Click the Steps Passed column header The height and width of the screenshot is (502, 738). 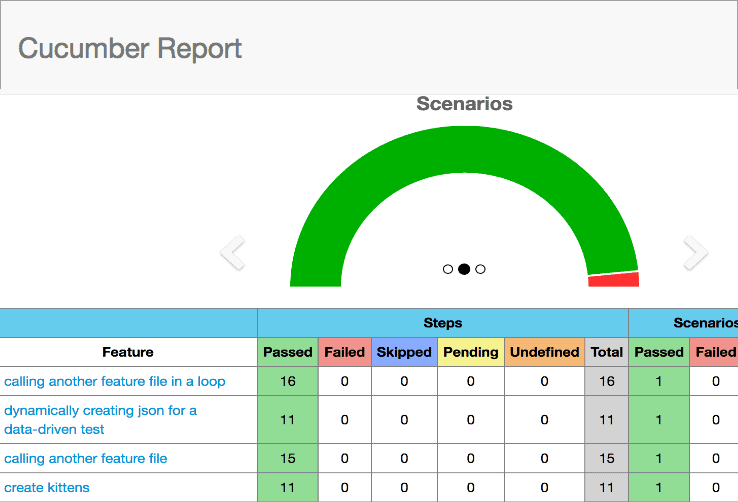coord(288,352)
